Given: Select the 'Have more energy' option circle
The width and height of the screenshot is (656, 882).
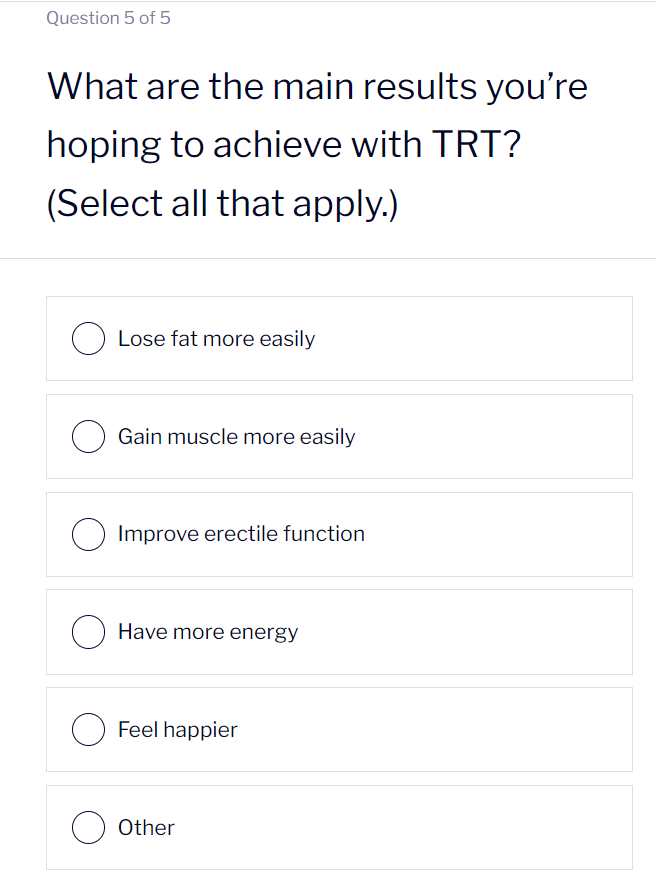Looking at the screenshot, I should coord(88,631).
